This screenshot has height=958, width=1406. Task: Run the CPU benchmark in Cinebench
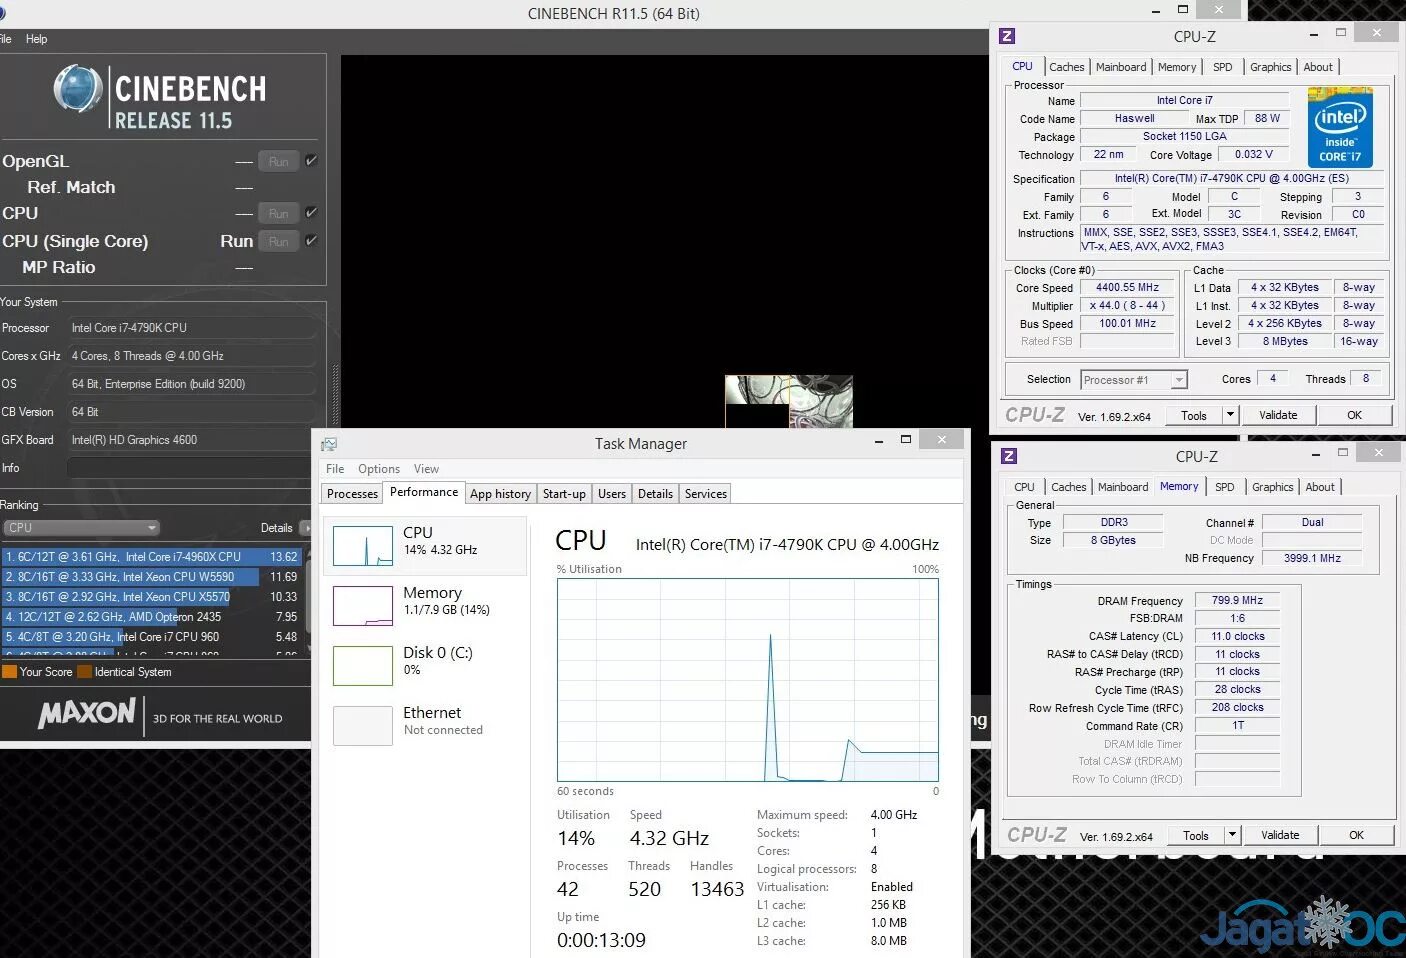(x=278, y=213)
